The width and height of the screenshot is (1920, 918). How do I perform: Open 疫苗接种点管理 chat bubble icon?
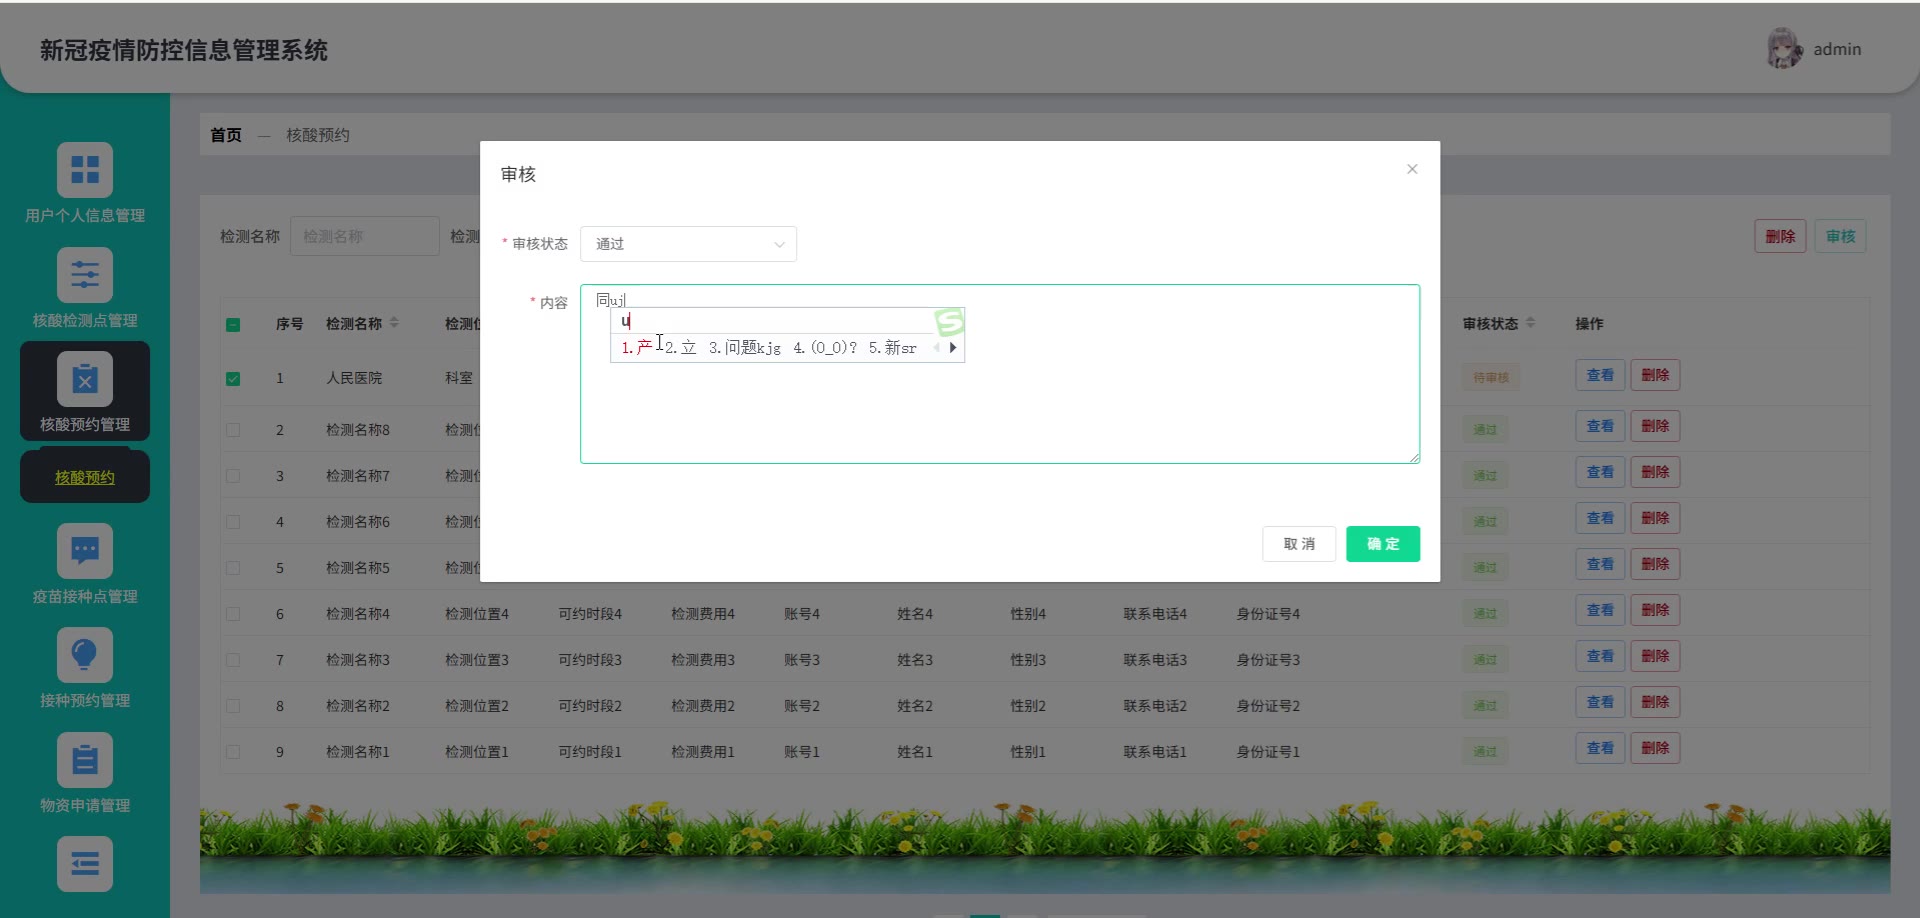pos(85,551)
